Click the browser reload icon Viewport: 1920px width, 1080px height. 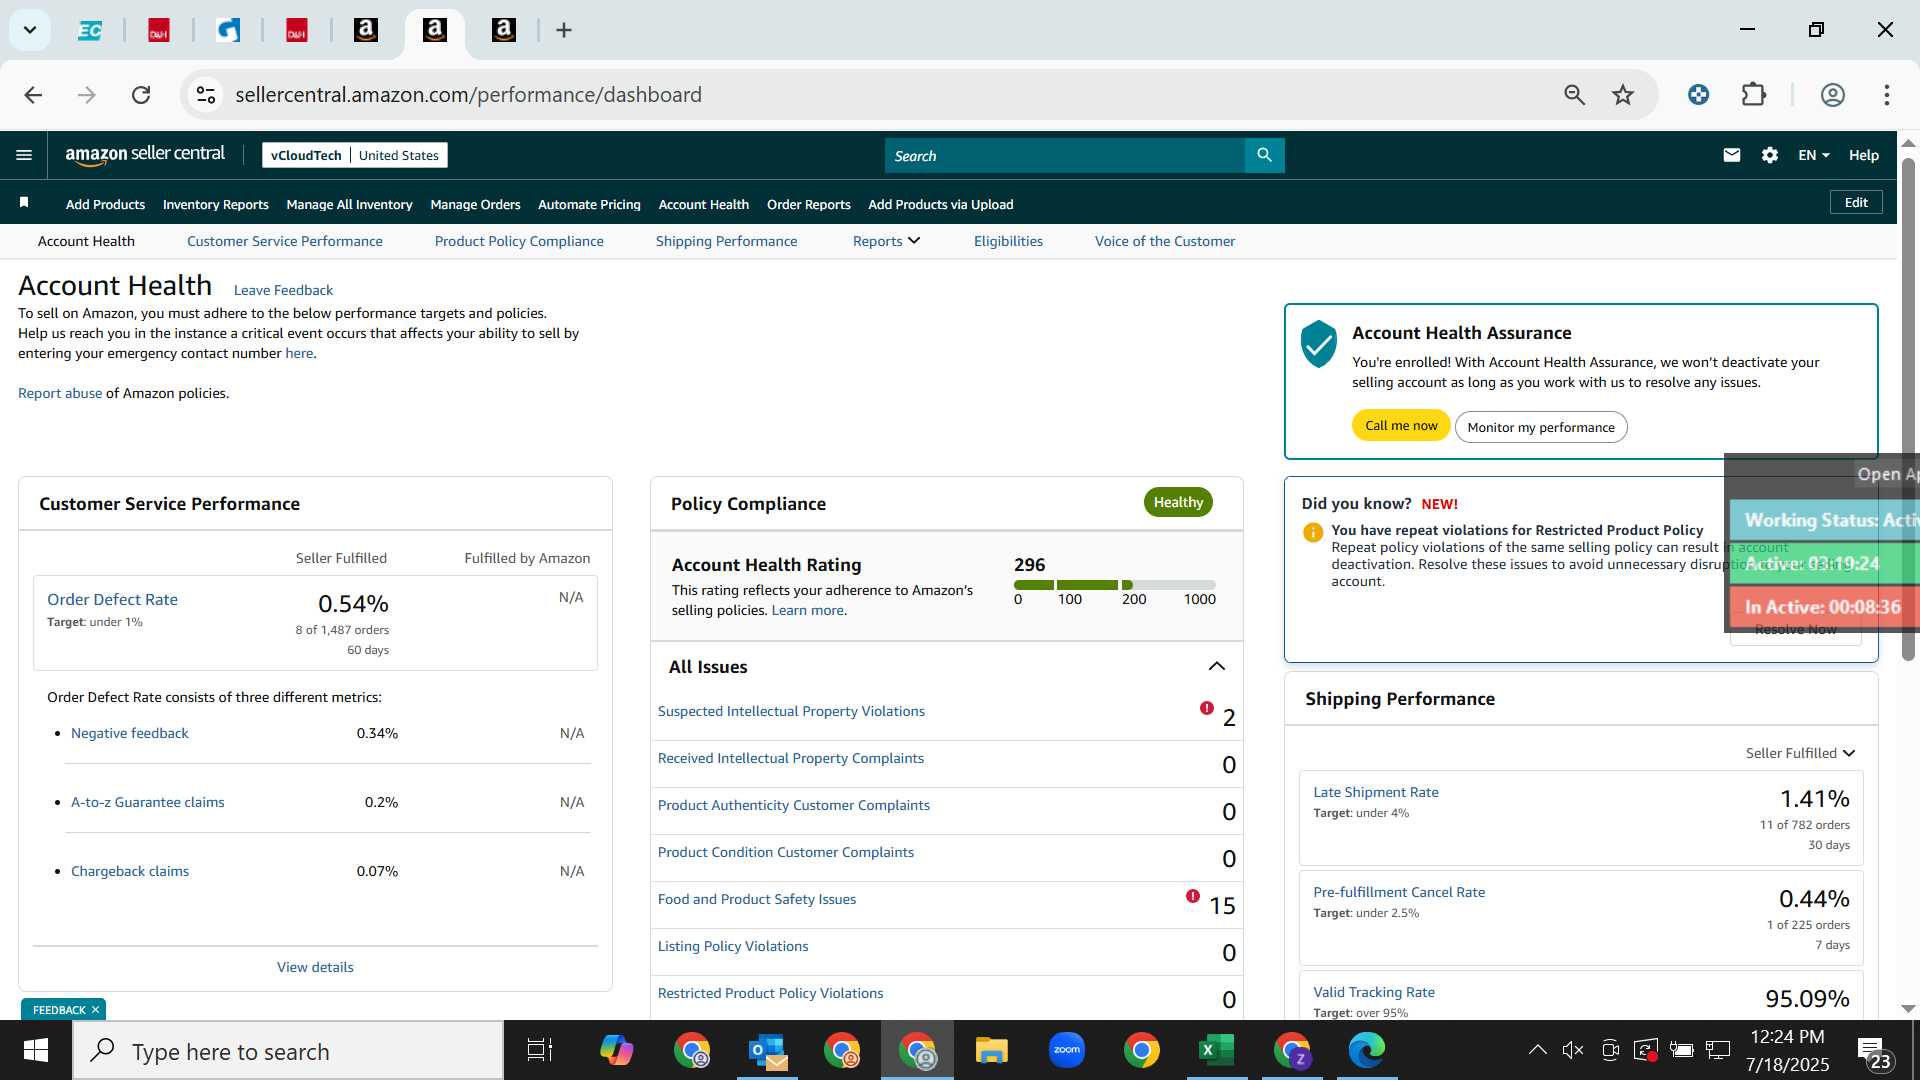pos(141,95)
